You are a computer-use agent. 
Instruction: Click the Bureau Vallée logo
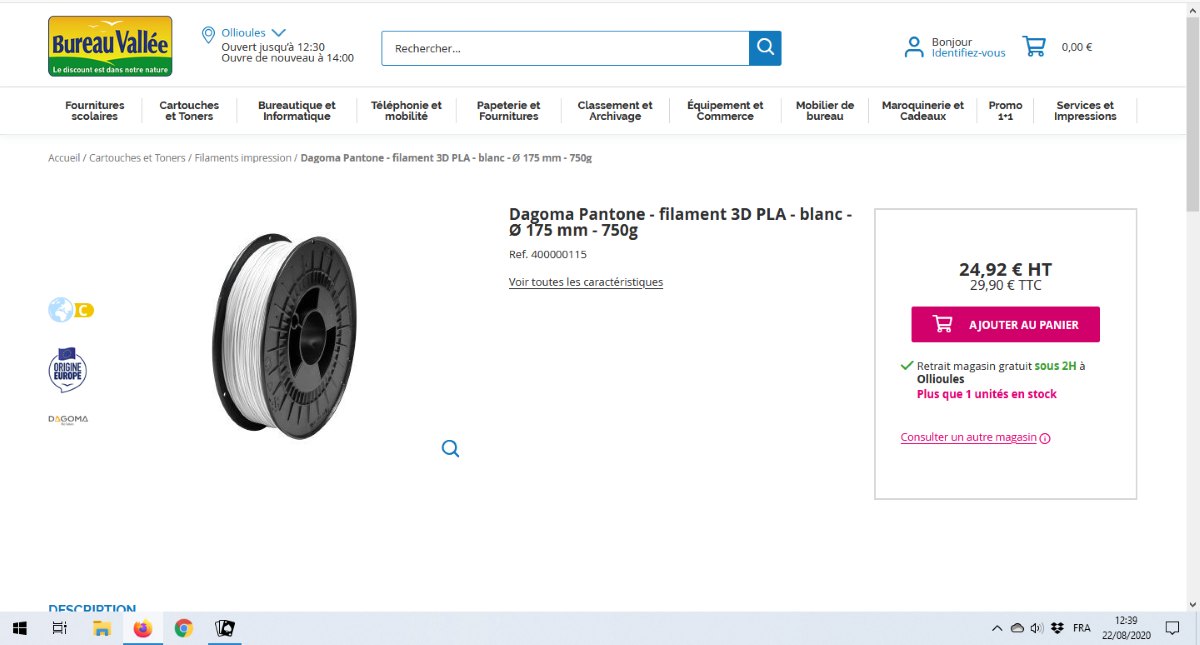pyautogui.click(x=110, y=46)
